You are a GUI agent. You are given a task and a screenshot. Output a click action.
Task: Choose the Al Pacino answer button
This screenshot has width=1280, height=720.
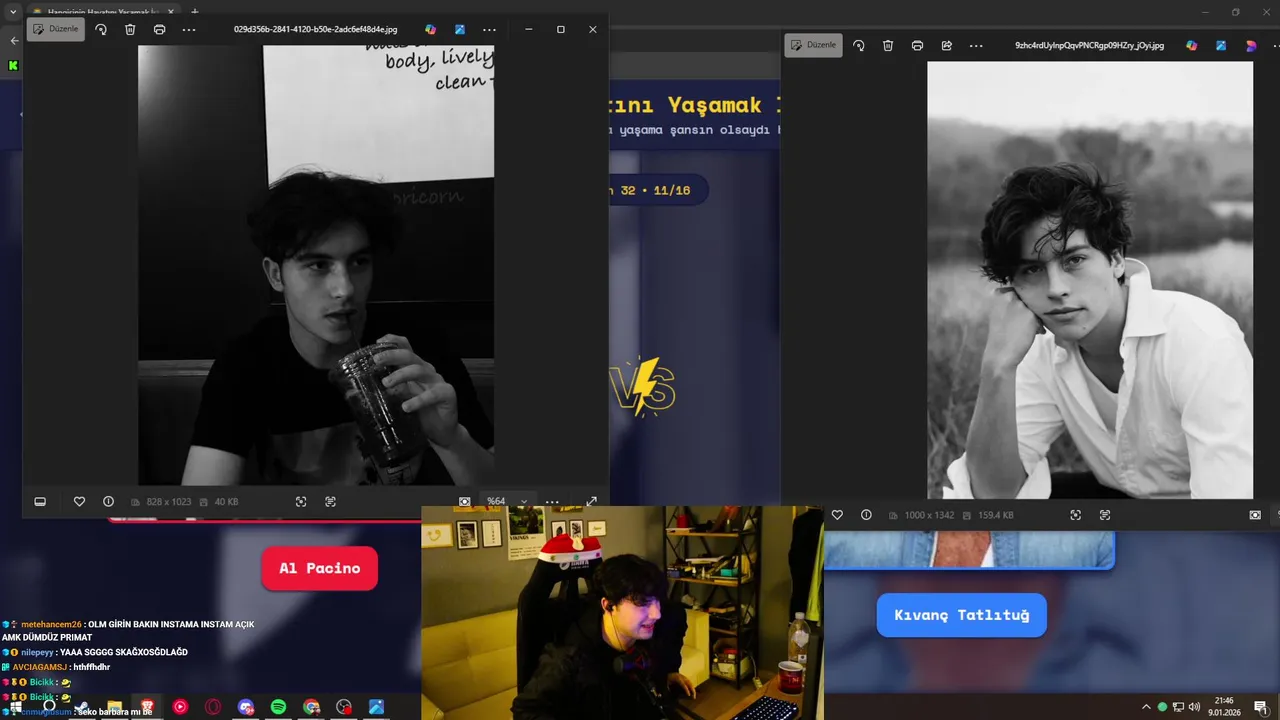pyautogui.click(x=319, y=568)
